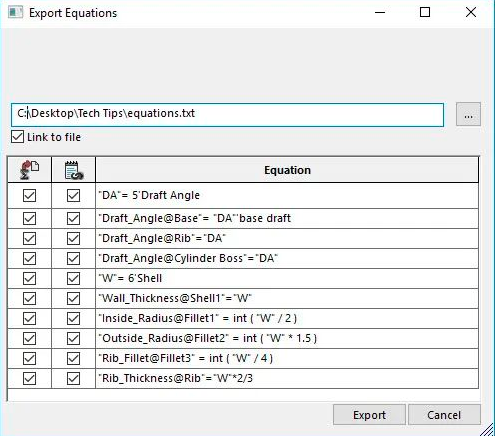
Task: Uncheck link checkbox for Draft_Angle@Base equation
Action: pos(73,219)
